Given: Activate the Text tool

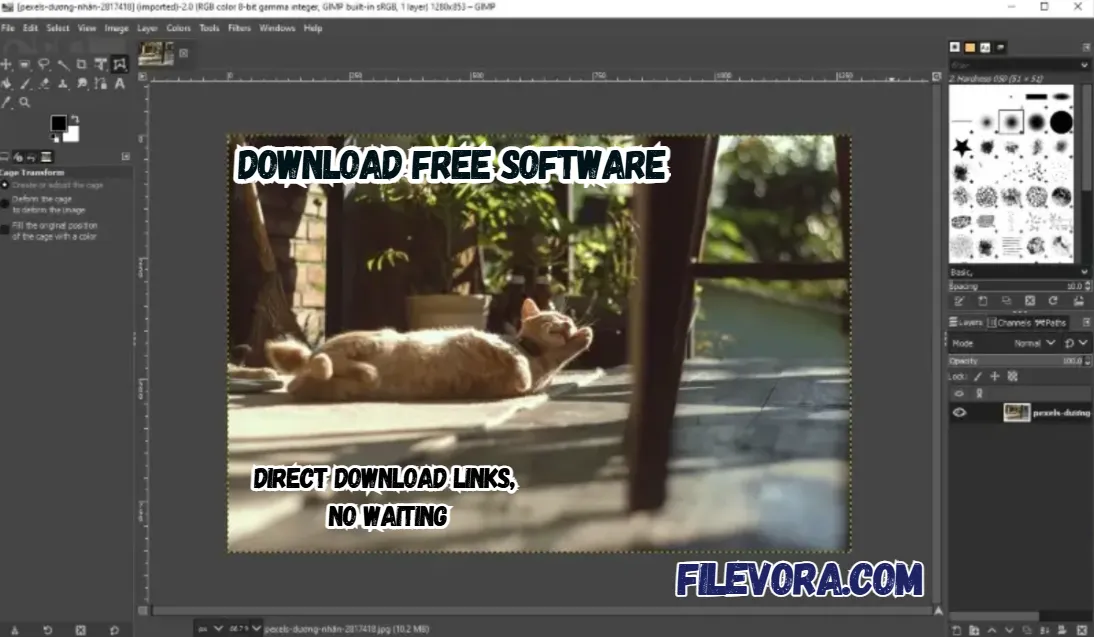Looking at the screenshot, I should tap(122, 84).
